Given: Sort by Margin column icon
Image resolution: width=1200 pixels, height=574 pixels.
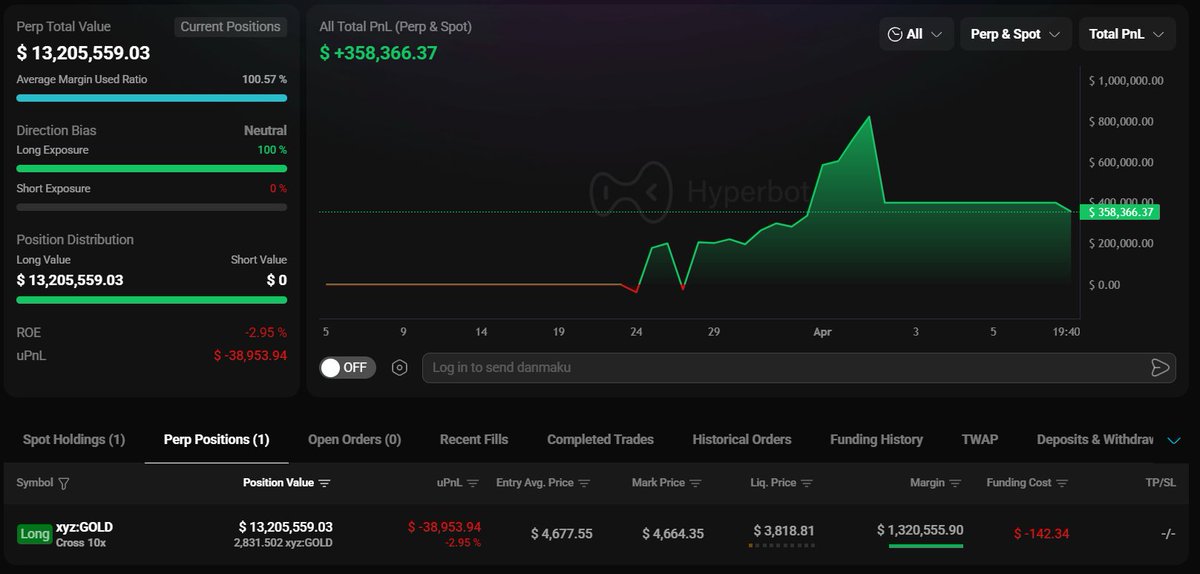Looking at the screenshot, I should (955, 483).
